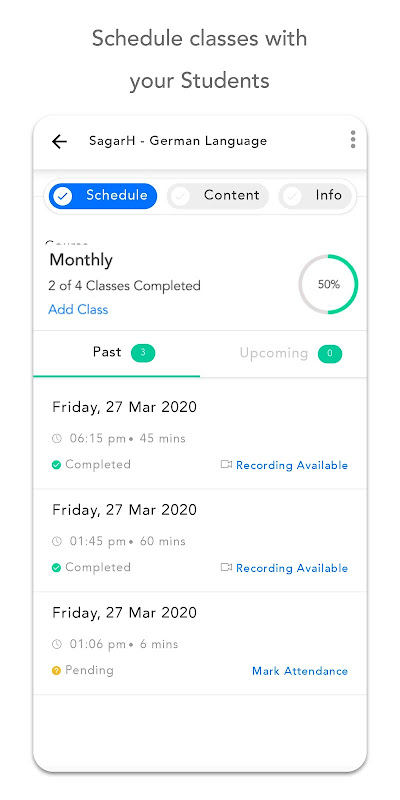Click the 50% circular progress indicator
This screenshot has height=800, width=400.
coord(328,285)
